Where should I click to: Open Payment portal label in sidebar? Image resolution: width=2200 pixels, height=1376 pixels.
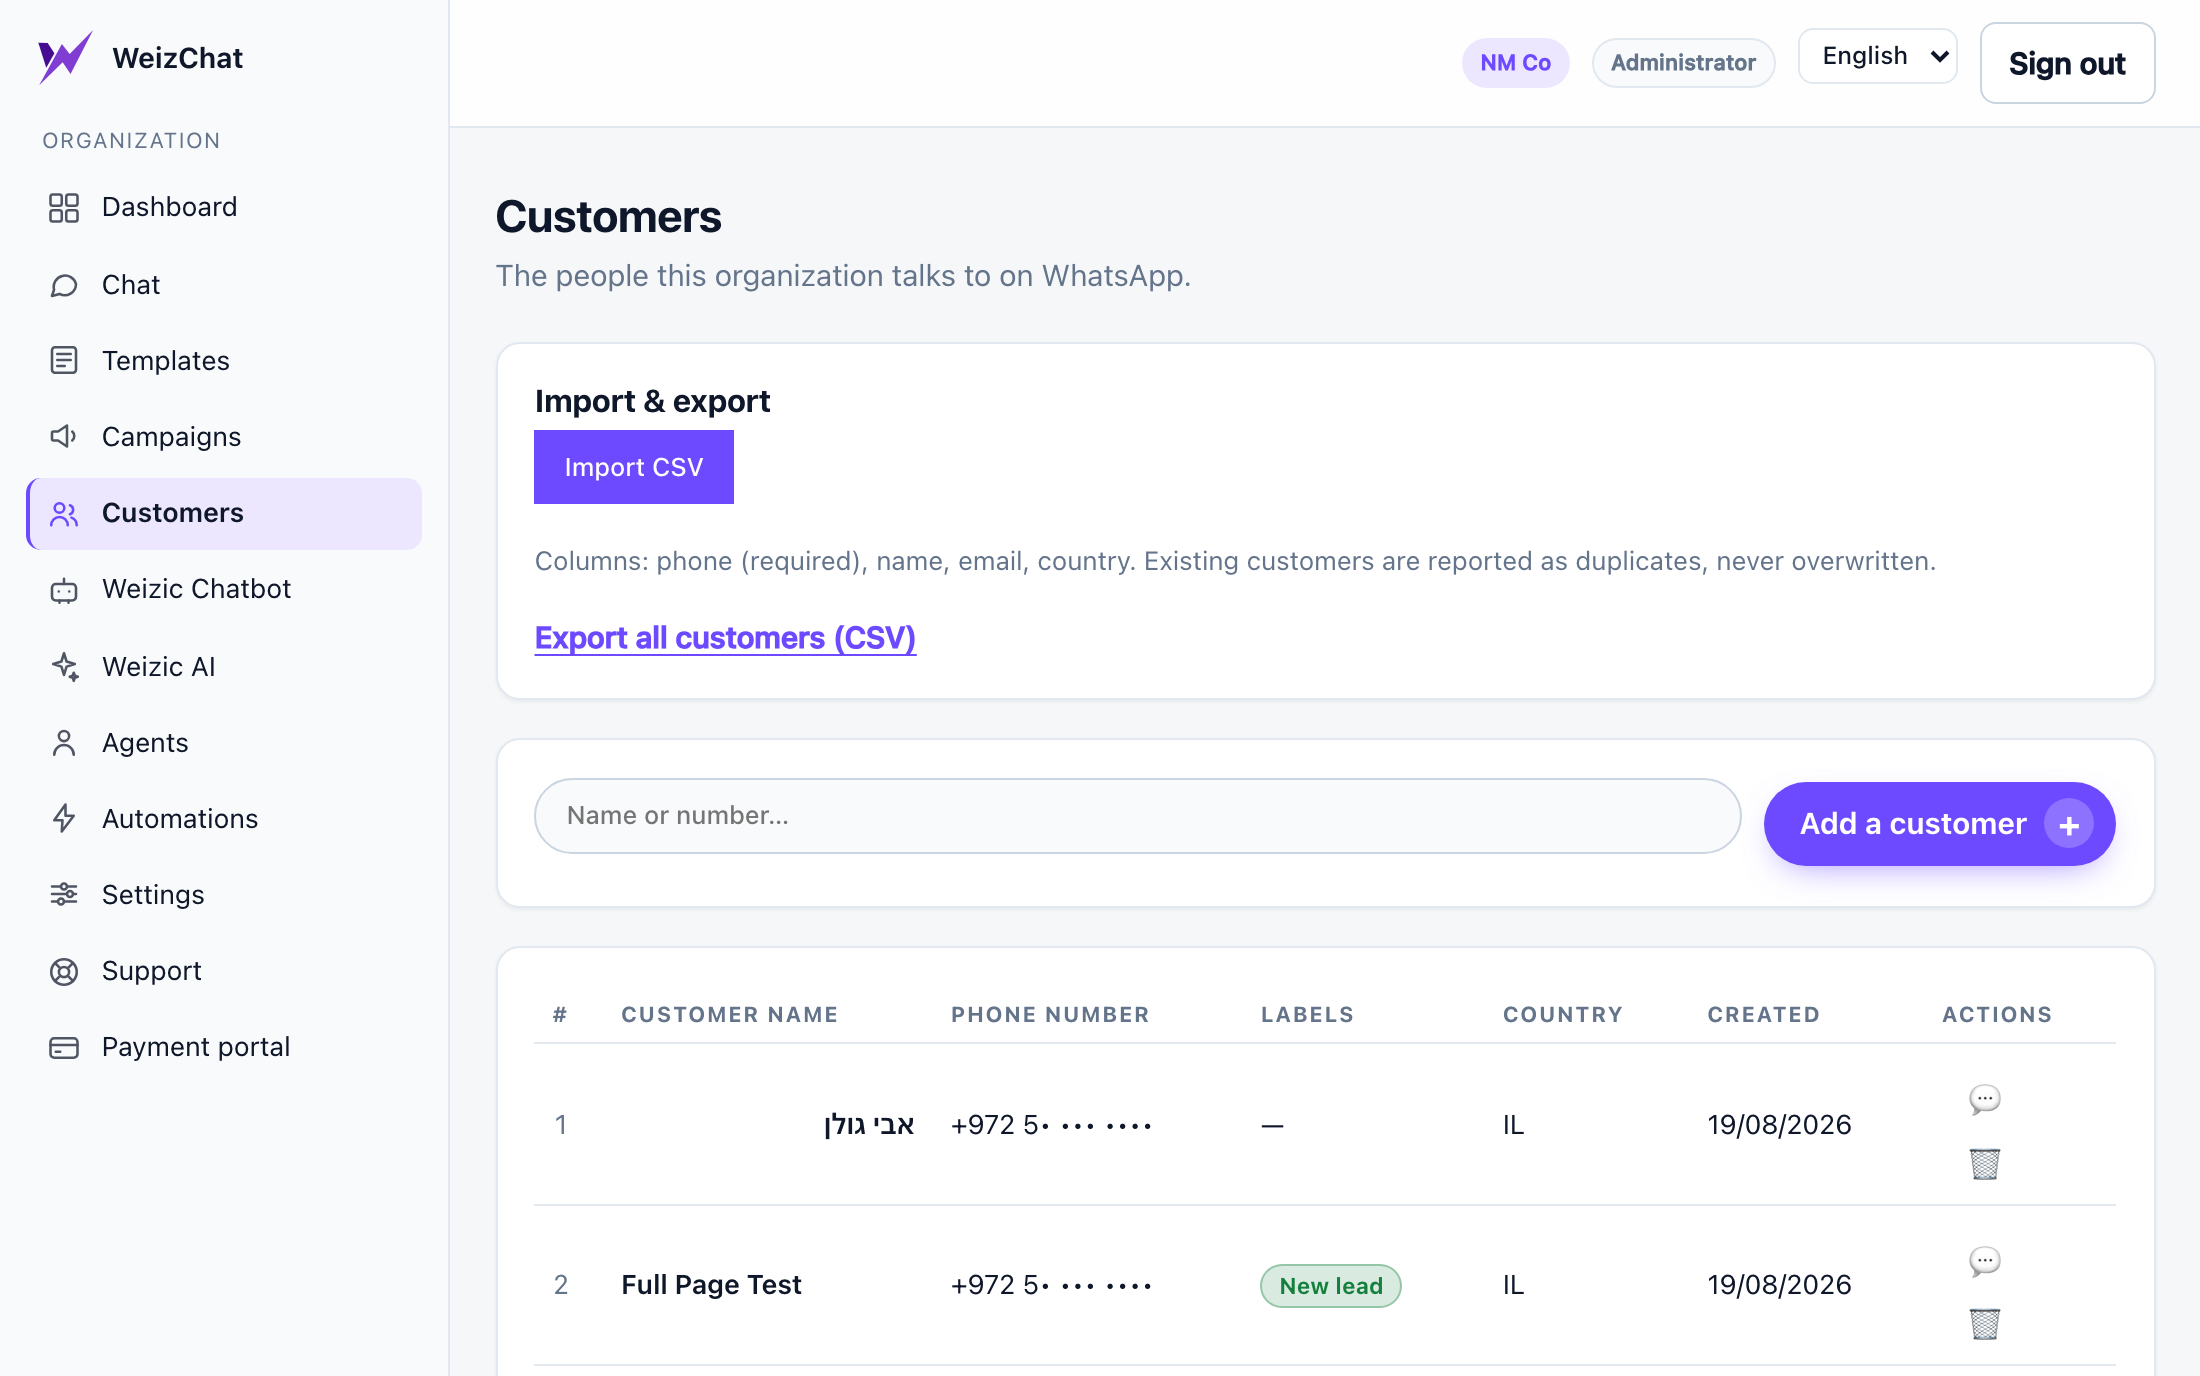[196, 1047]
